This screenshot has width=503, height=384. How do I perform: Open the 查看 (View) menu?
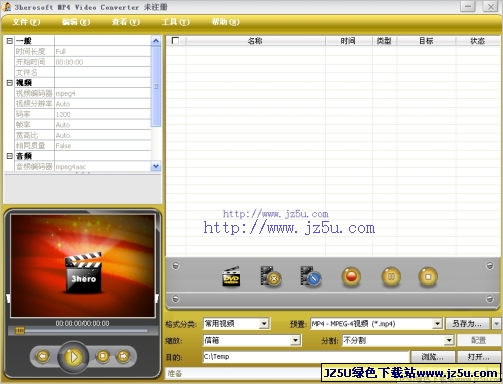[x=126, y=22]
